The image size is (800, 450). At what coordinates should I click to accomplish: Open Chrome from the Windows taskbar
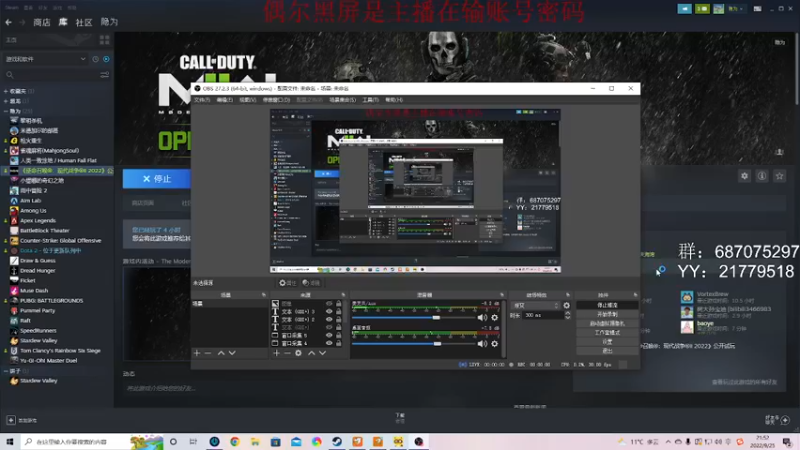tap(235, 442)
